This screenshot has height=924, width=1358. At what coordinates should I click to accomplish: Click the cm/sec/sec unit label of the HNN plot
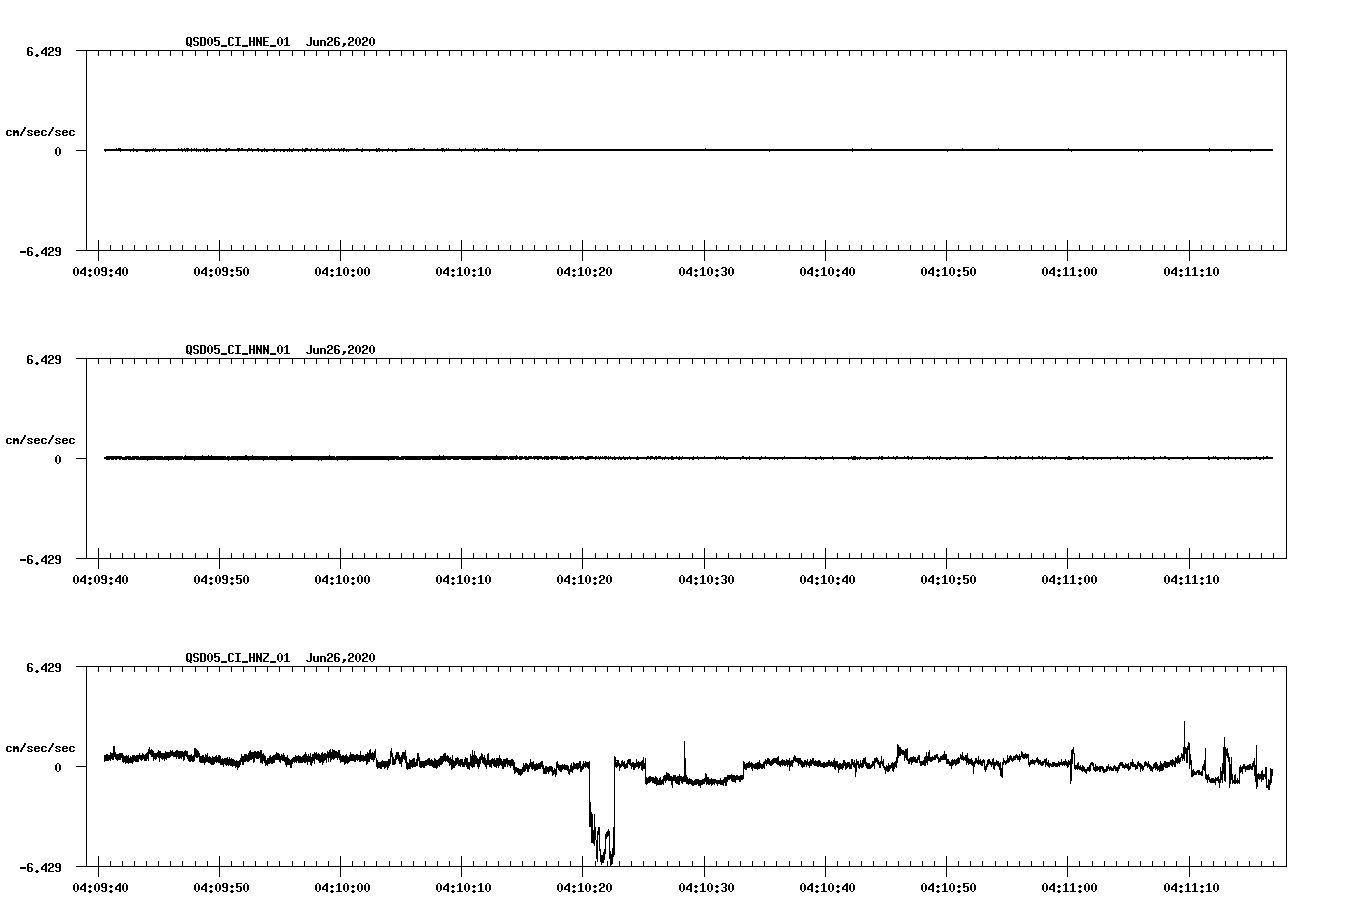click(x=40, y=440)
